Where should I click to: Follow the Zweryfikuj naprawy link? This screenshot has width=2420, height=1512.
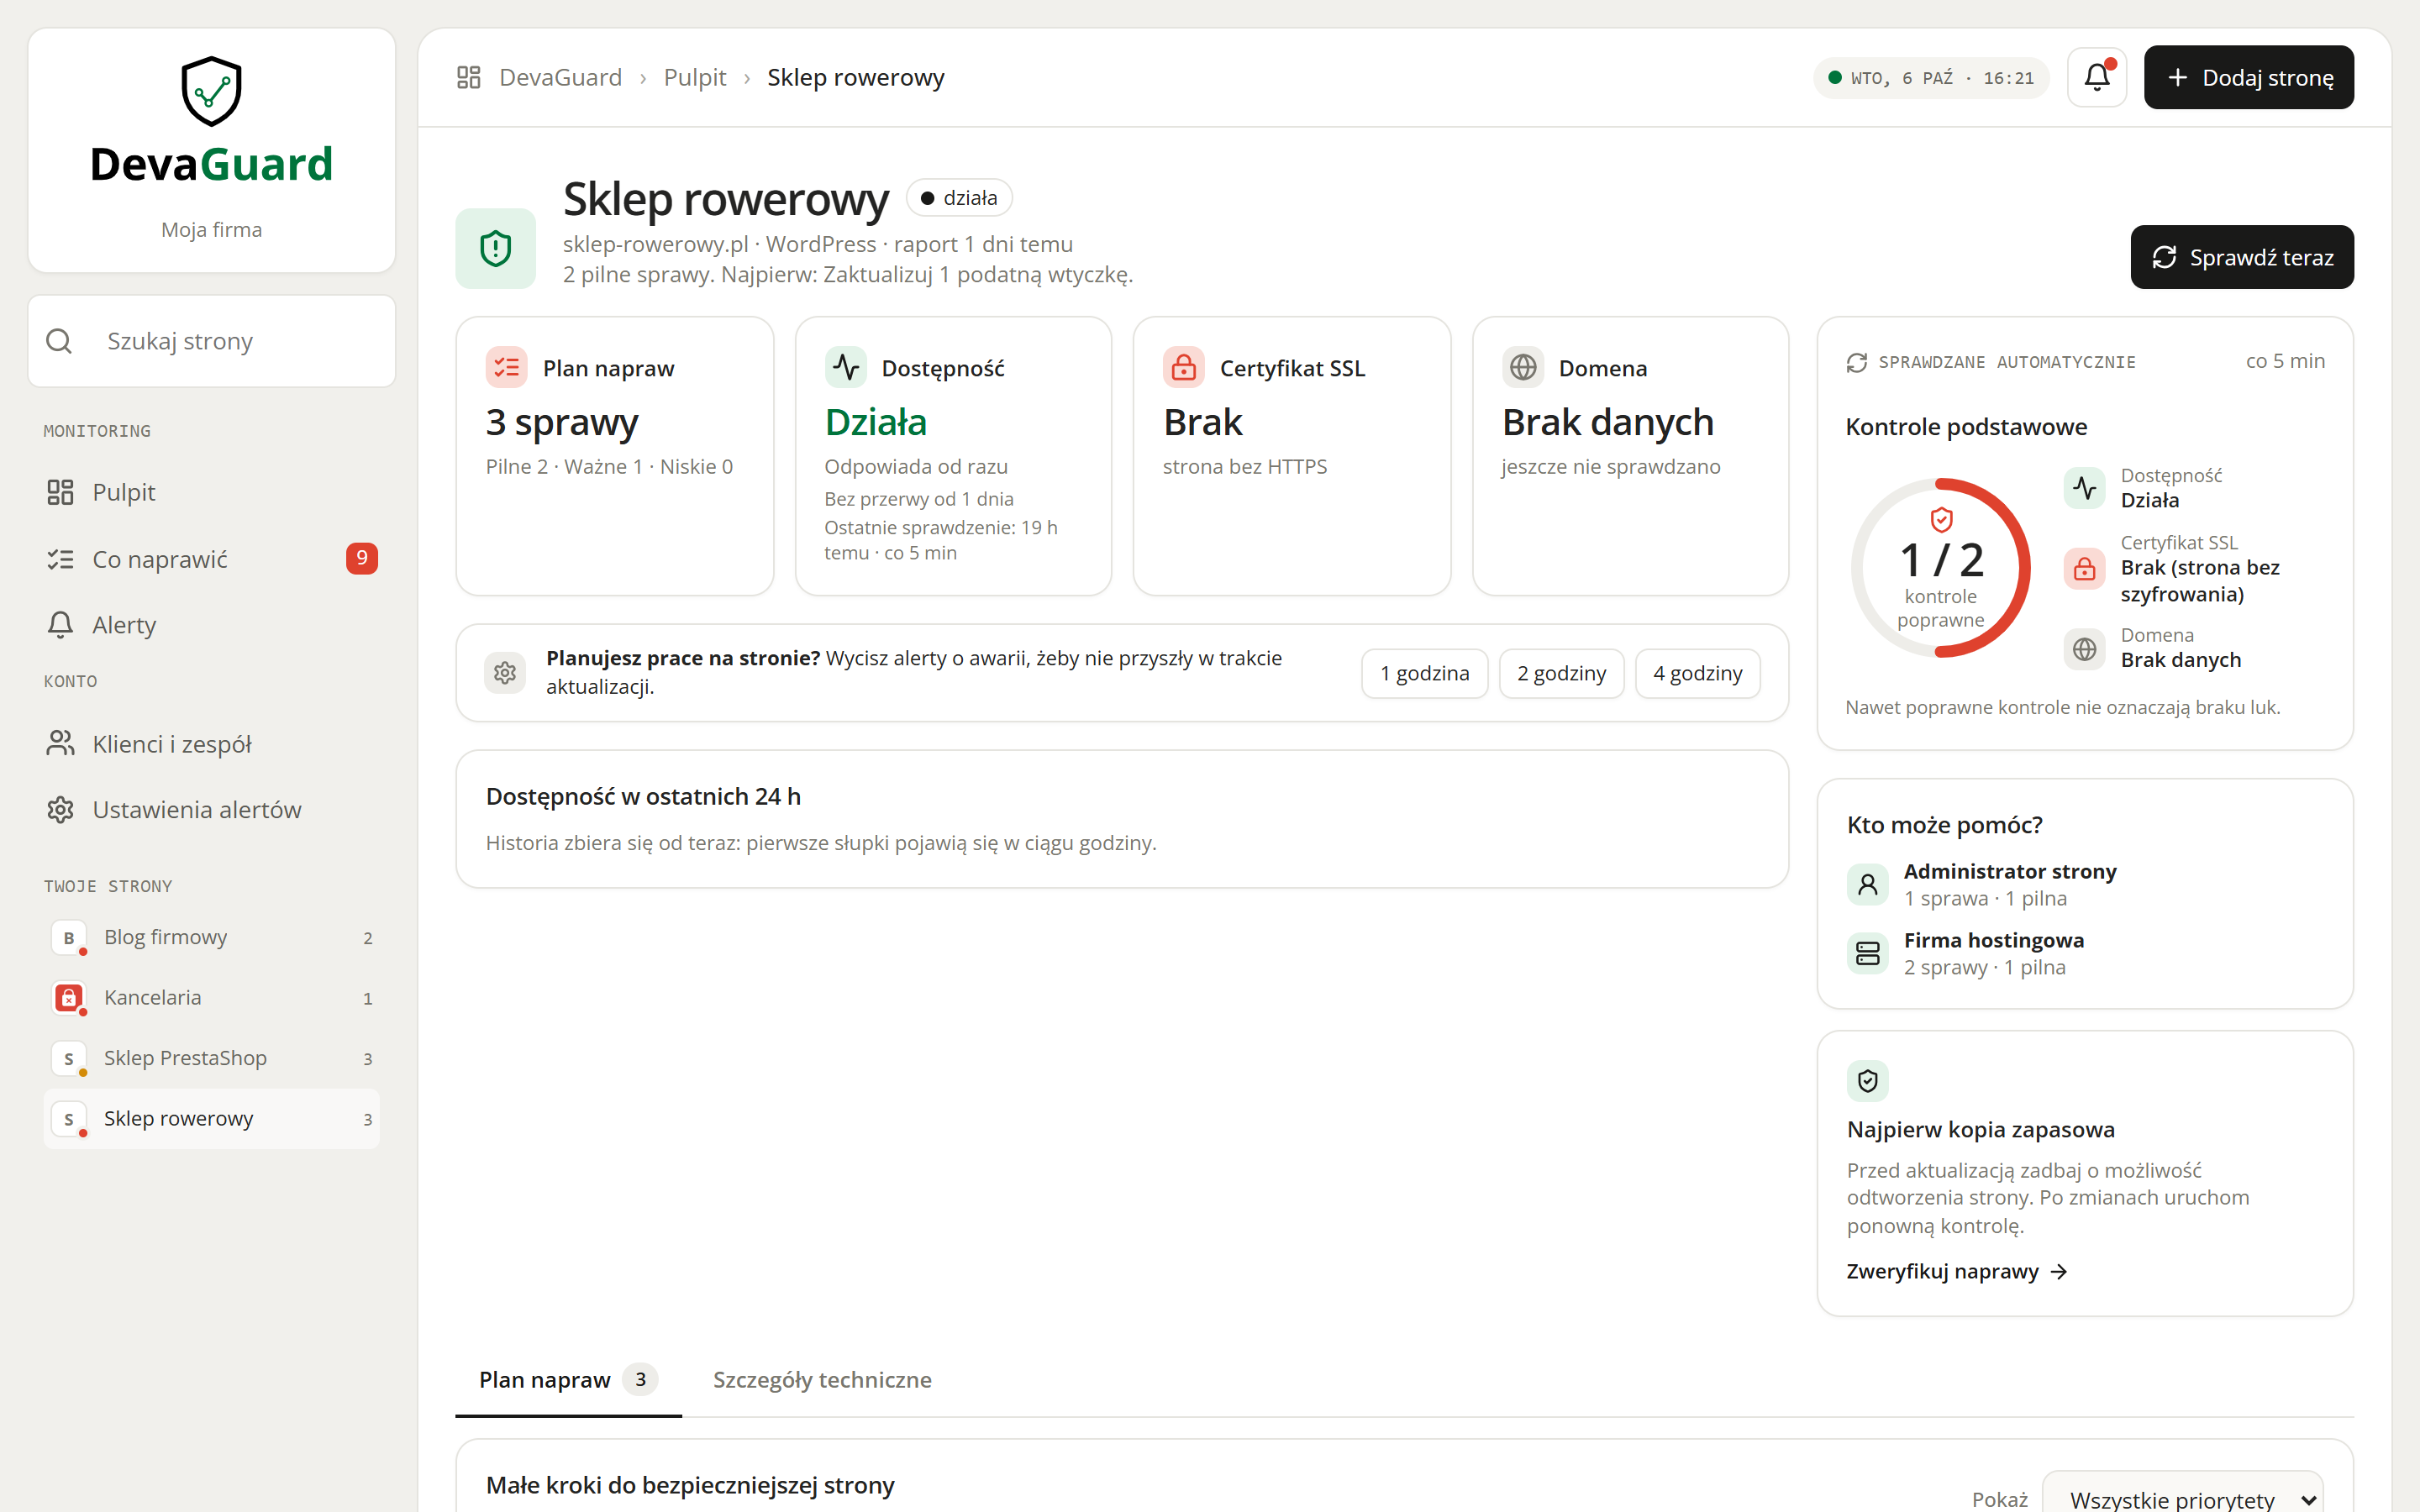(1956, 1271)
